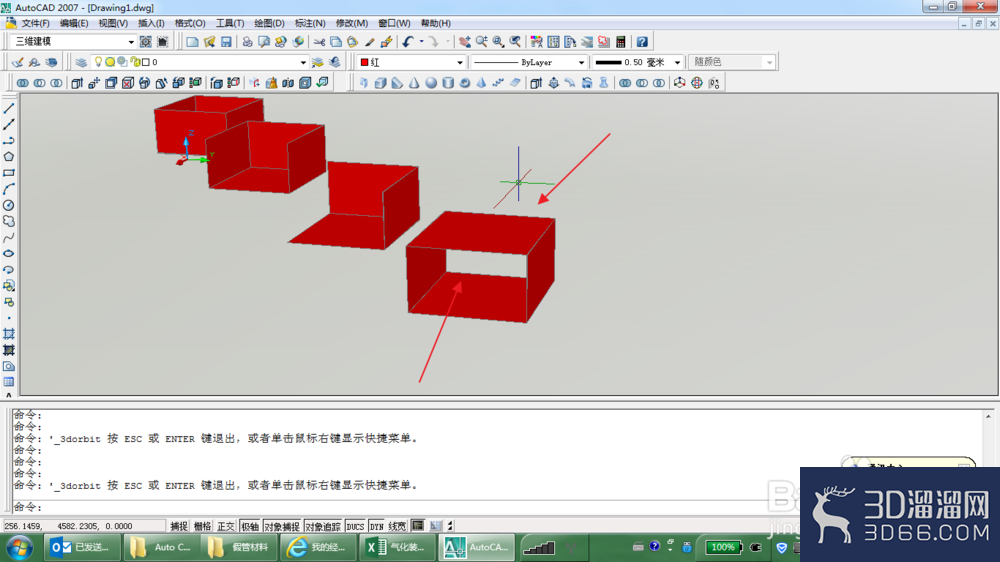This screenshot has height=562, width=1000.
Task: Open Internet Explorer 我的经... taskbar button
Action: click(318, 547)
